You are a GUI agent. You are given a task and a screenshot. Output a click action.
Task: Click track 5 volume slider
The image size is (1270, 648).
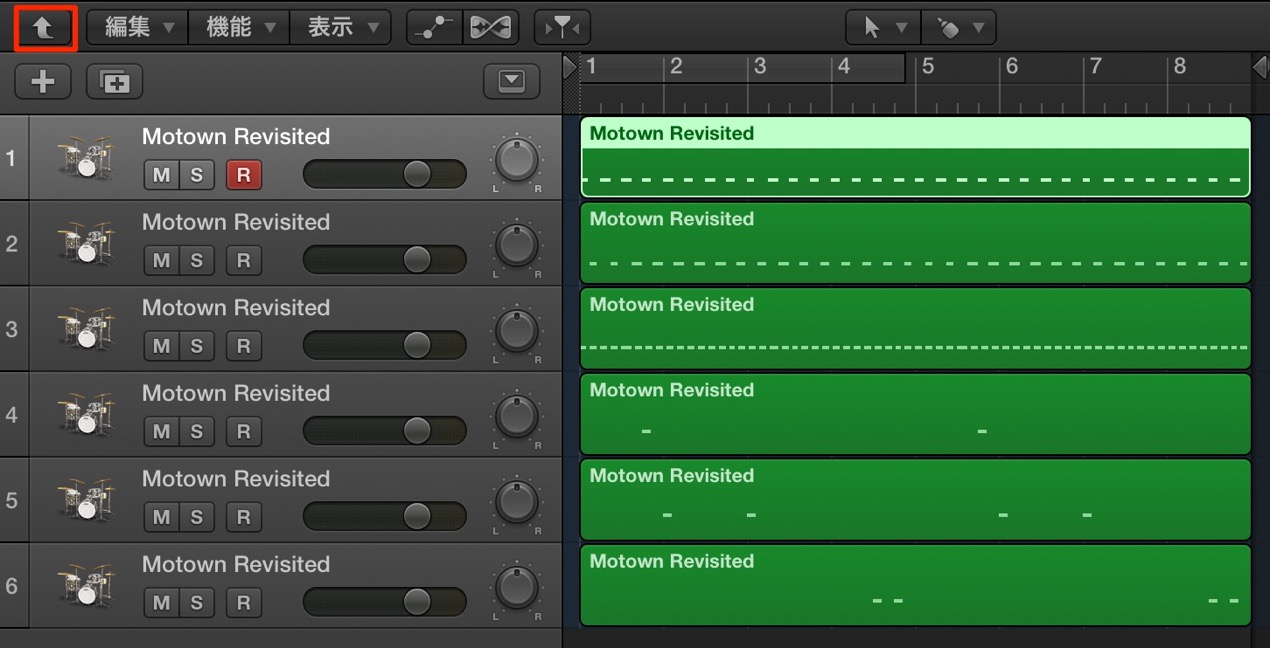pos(385,516)
